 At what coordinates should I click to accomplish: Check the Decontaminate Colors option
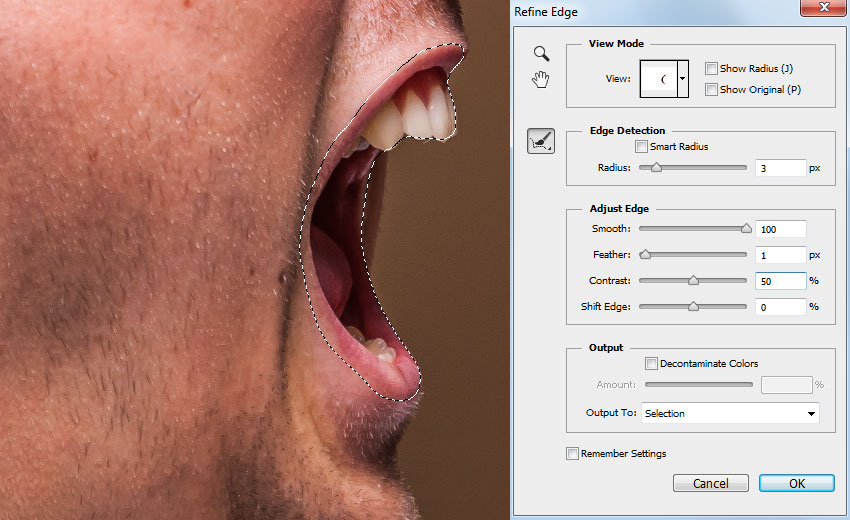[651, 363]
